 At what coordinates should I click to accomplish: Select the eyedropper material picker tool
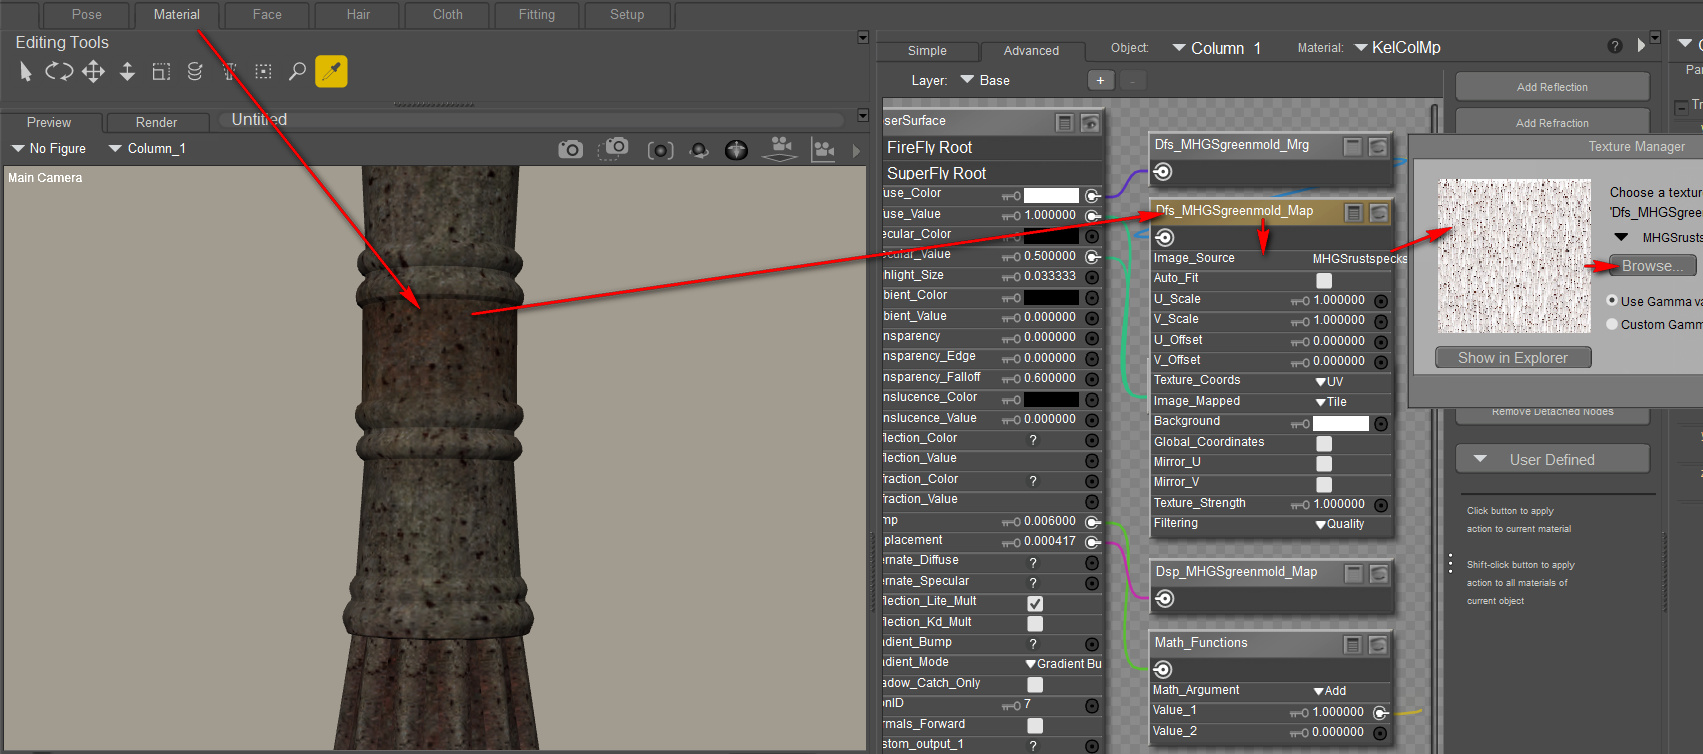331,71
